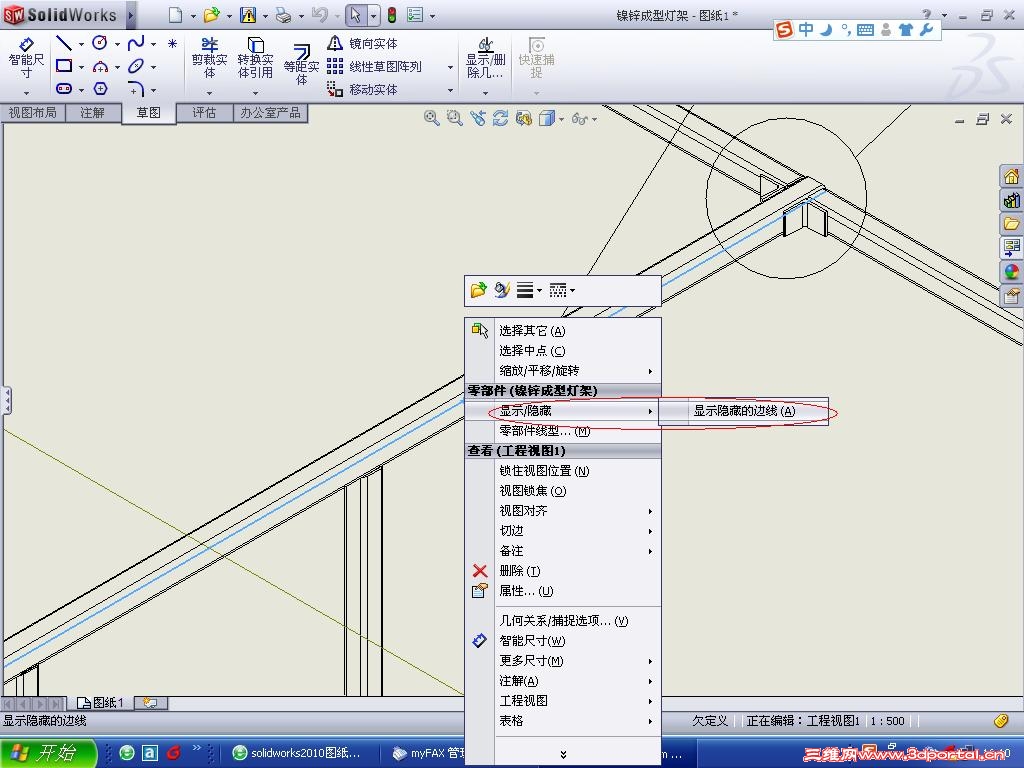Open 缩放/平移/旋转 submenu

point(563,371)
